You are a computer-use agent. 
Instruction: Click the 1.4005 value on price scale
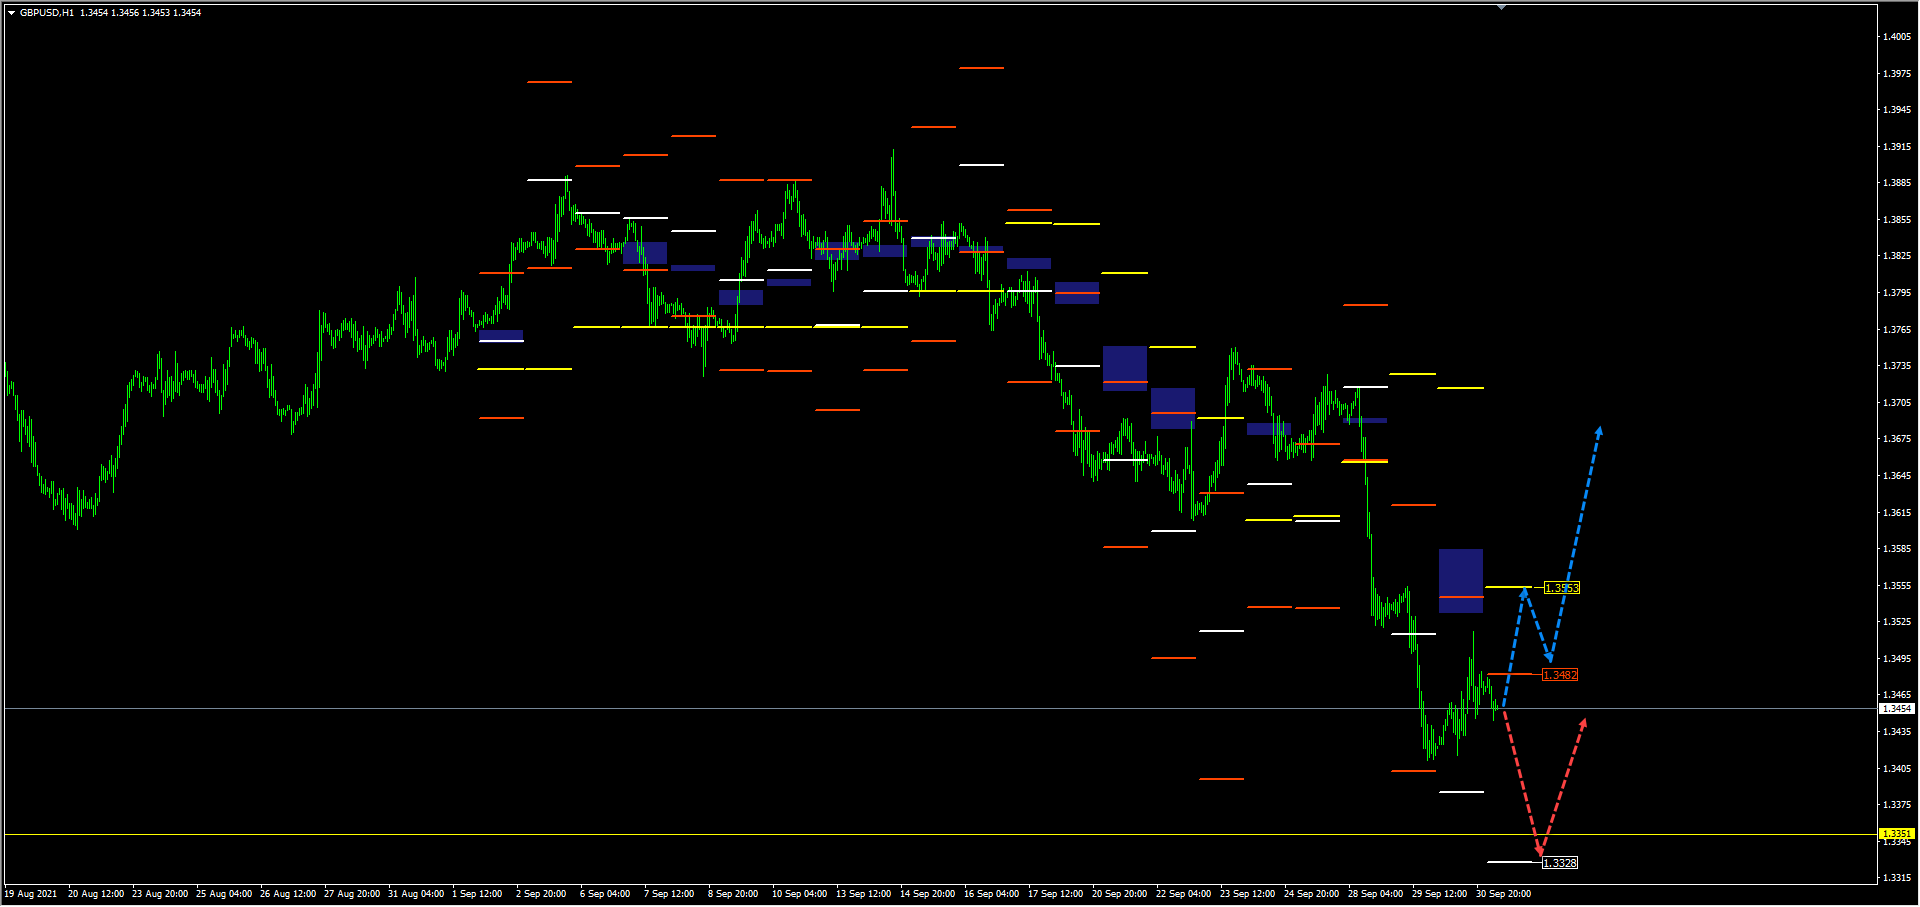[1896, 37]
